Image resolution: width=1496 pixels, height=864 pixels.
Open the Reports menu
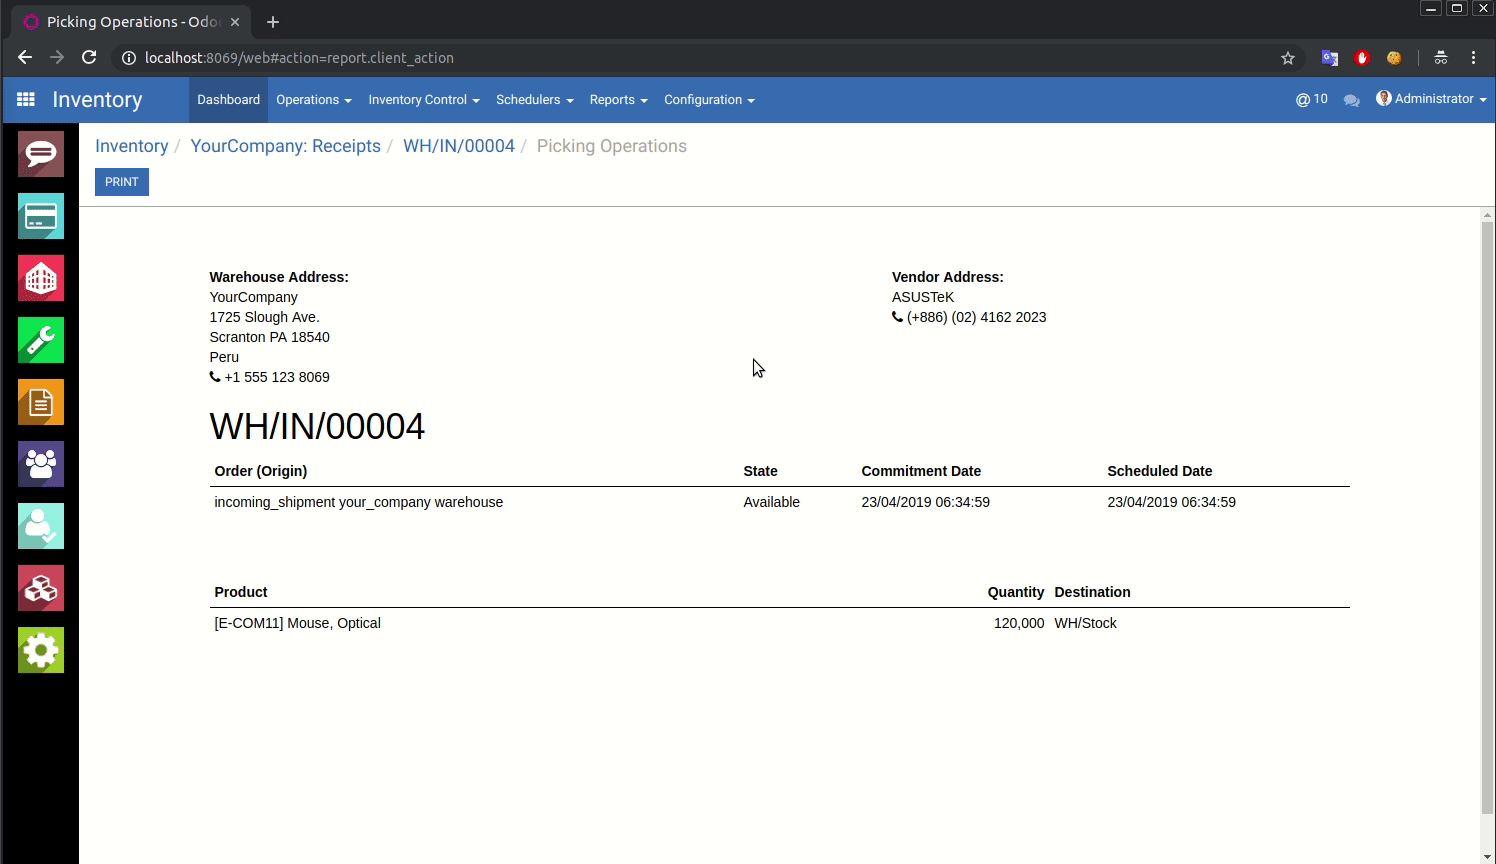pyautogui.click(x=618, y=100)
